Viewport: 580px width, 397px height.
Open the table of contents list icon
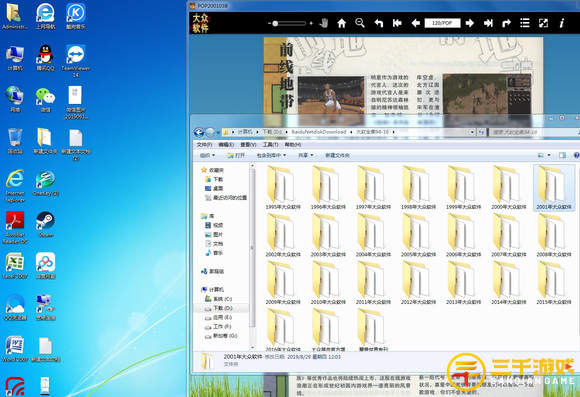[x=525, y=23]
